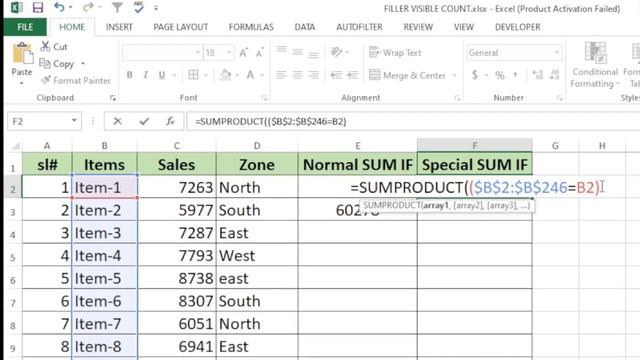
Task: Open the Font Color dropdown arrow
Action: coord(262,75)
